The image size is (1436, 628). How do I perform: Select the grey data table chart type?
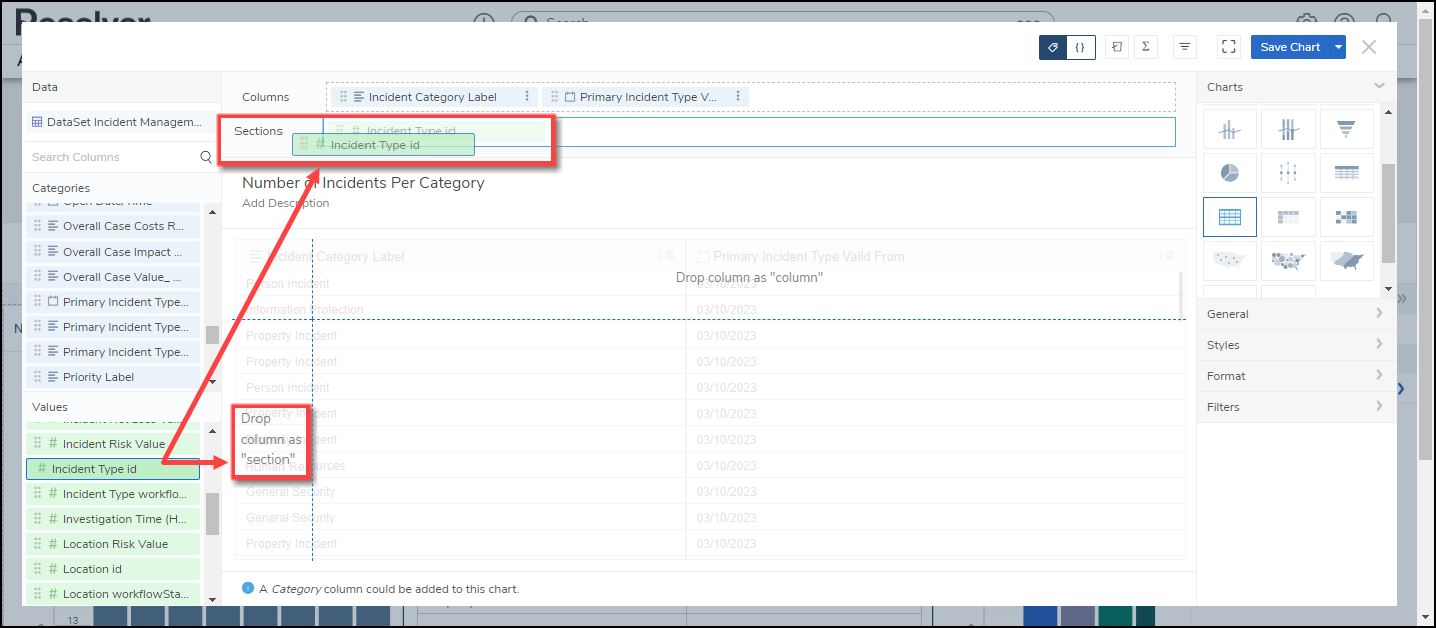[1346, 173]
